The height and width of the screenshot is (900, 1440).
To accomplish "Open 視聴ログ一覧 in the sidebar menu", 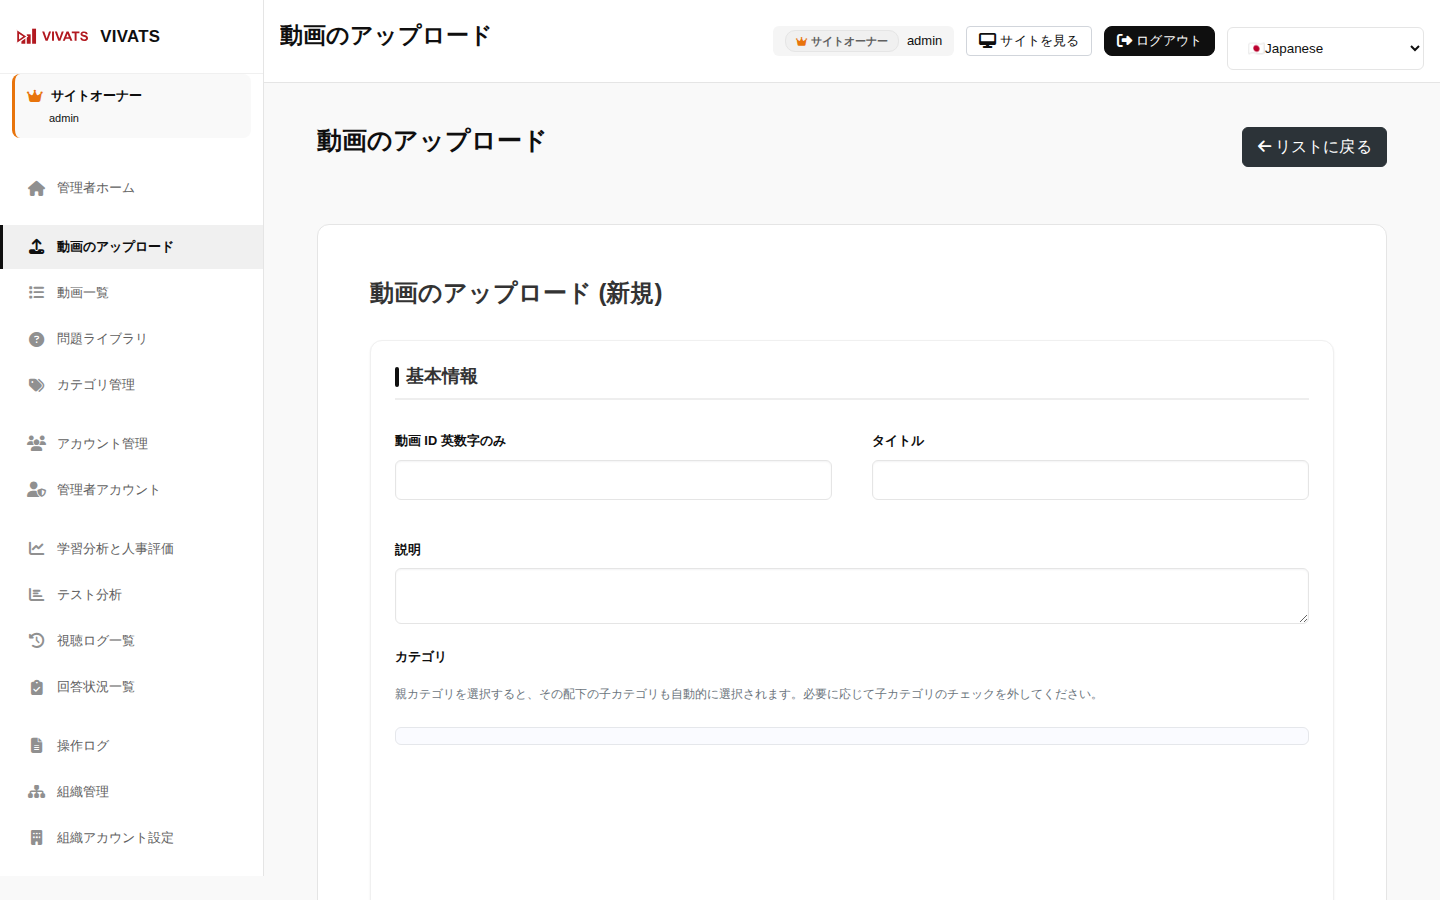I will (x=132, y=640).
